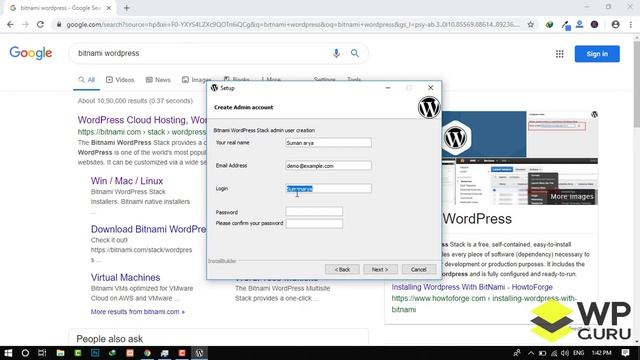Click the 1:42 PM taskbar clock
The height and width of the screenshot is (360, 640).
click(x=601, y=353)
